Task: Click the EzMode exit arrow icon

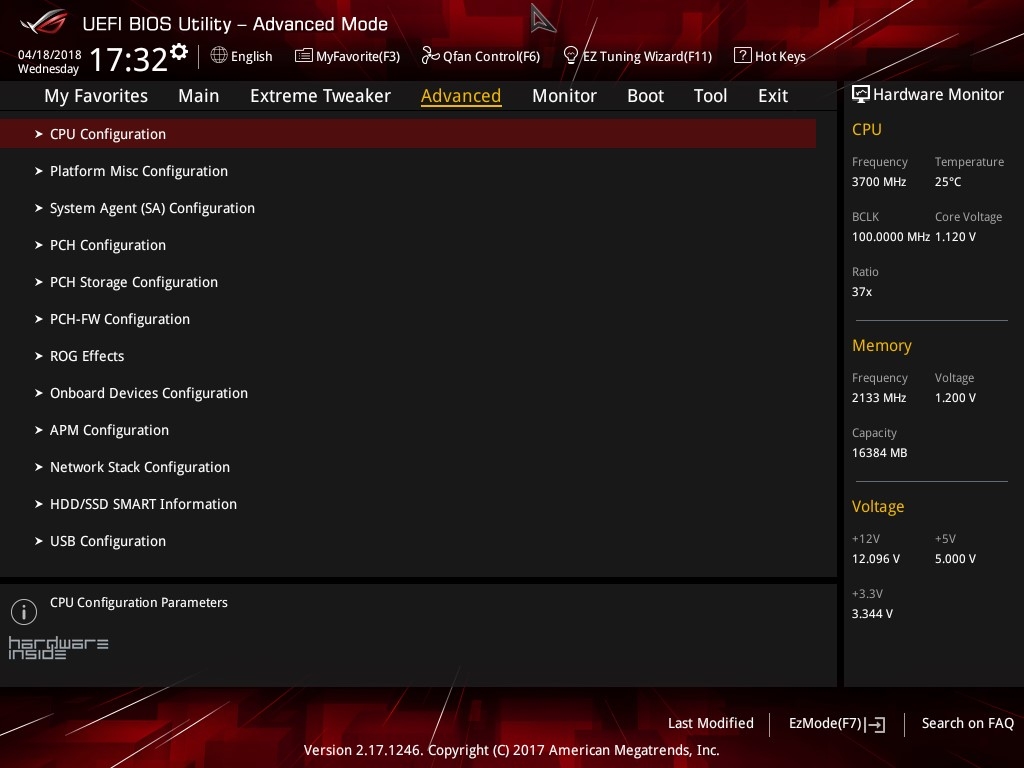Action: click(876, 724)
